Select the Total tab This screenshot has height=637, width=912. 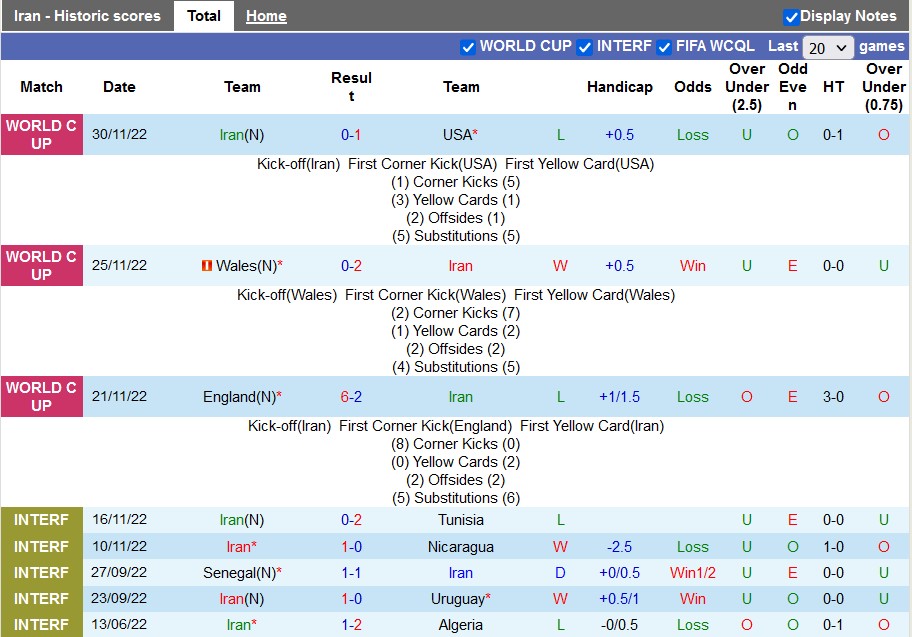tap(204, 16)
